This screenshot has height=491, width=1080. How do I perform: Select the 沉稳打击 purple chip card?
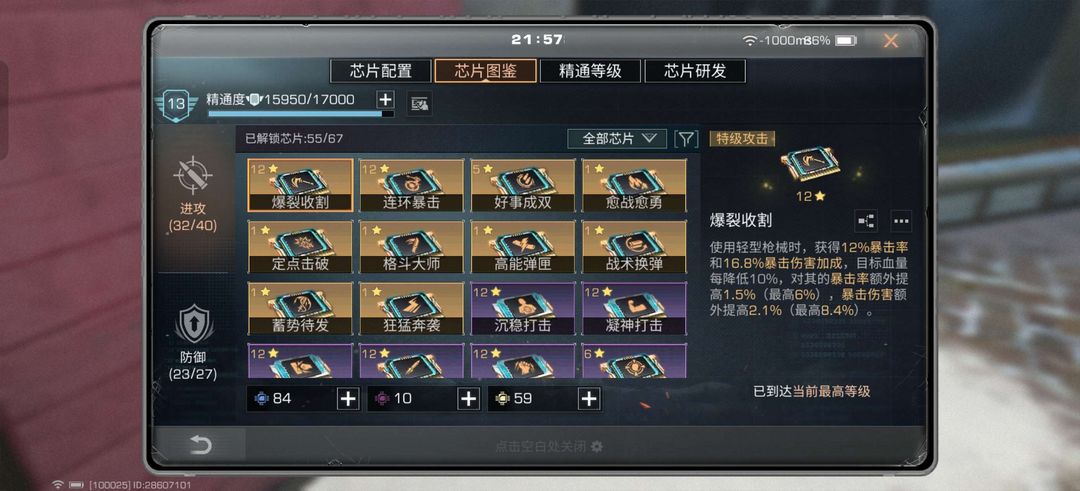click(522, 308)
